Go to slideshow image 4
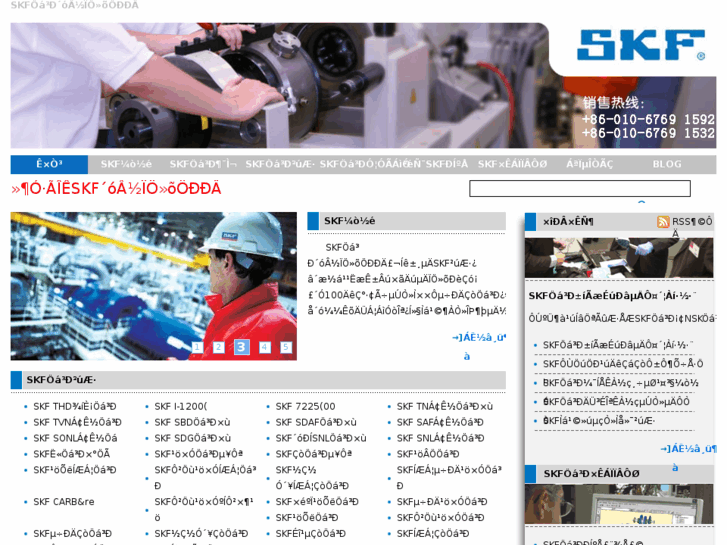This screenshot has width=727, height=545. 264,347
